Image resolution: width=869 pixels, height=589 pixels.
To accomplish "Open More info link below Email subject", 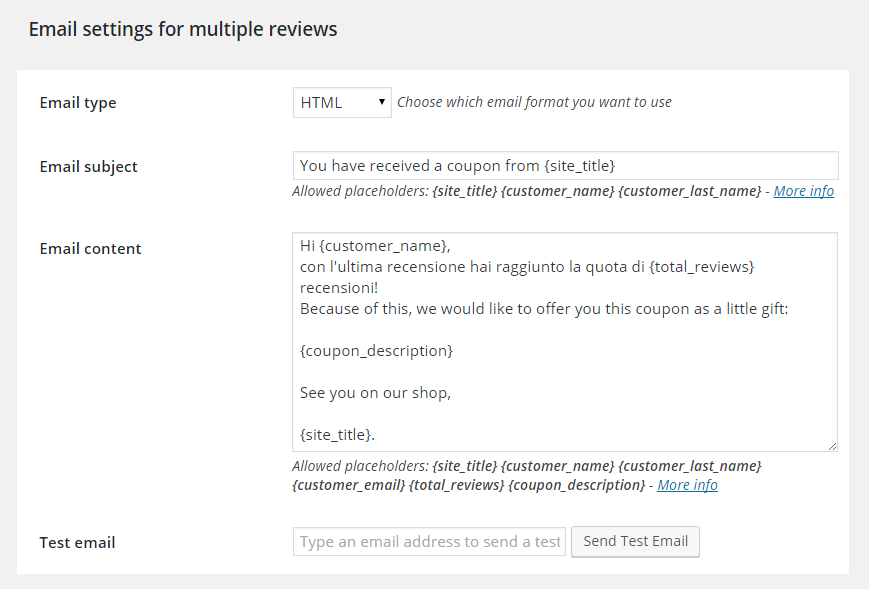I will pyautogui.click(x=804, y=191).
